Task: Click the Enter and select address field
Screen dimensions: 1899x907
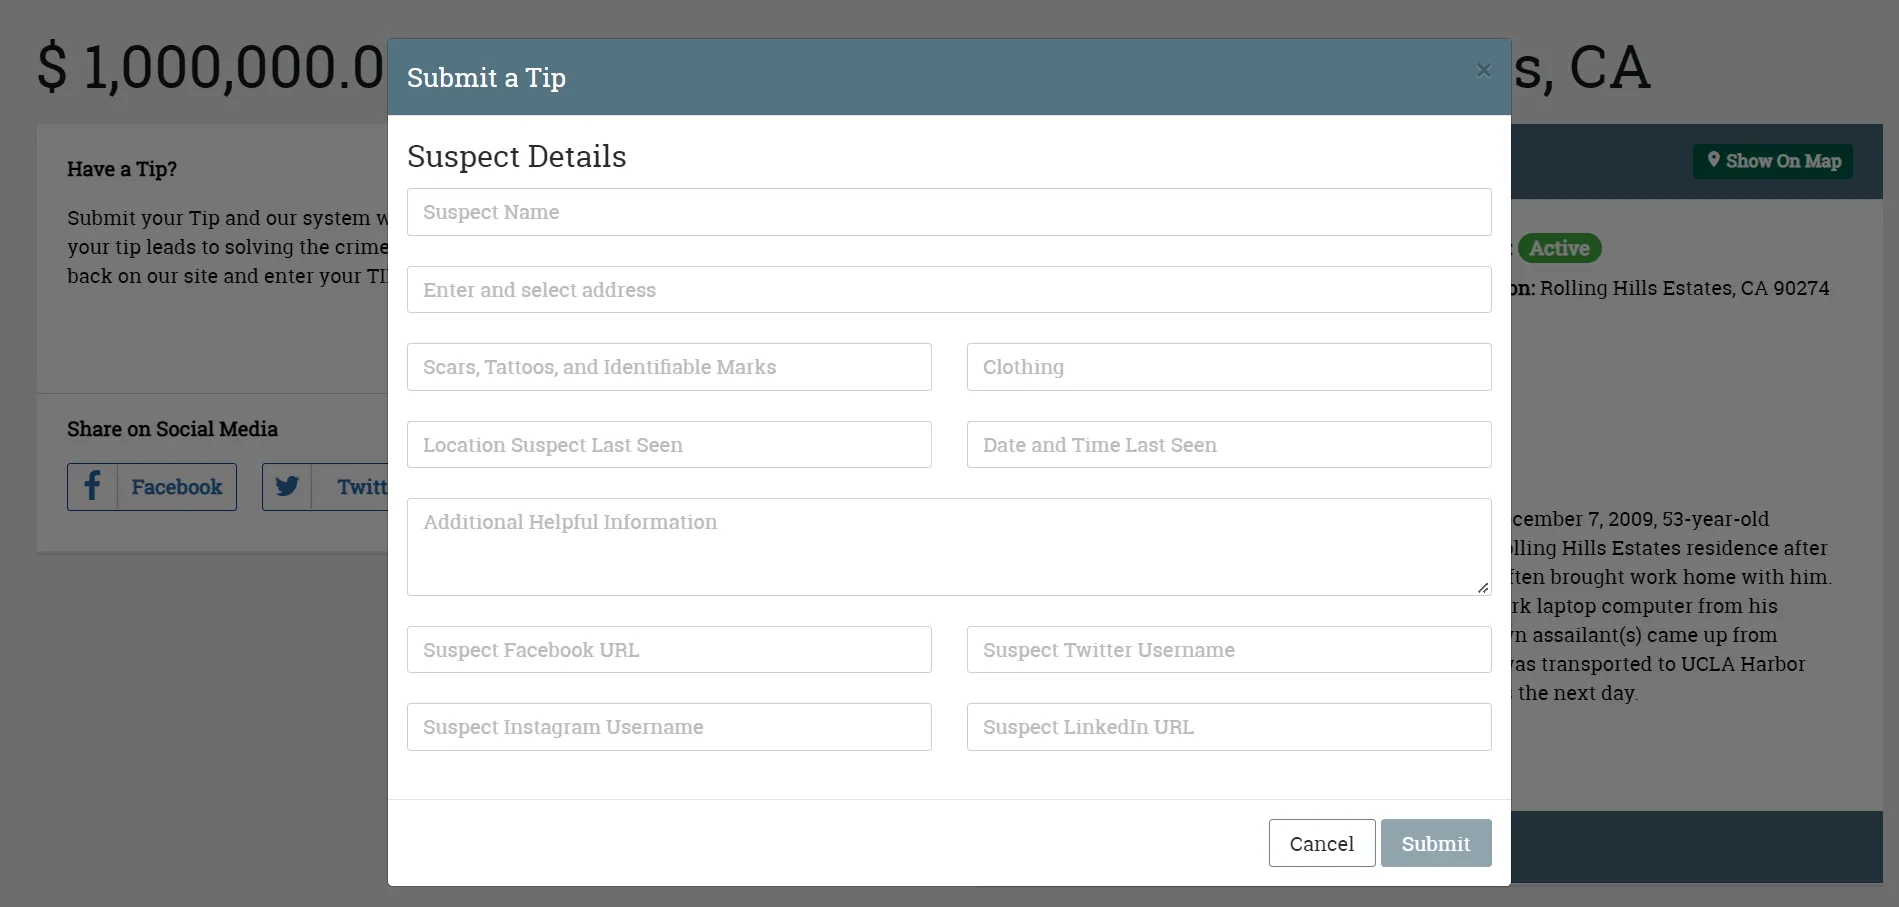Action: 948,290
